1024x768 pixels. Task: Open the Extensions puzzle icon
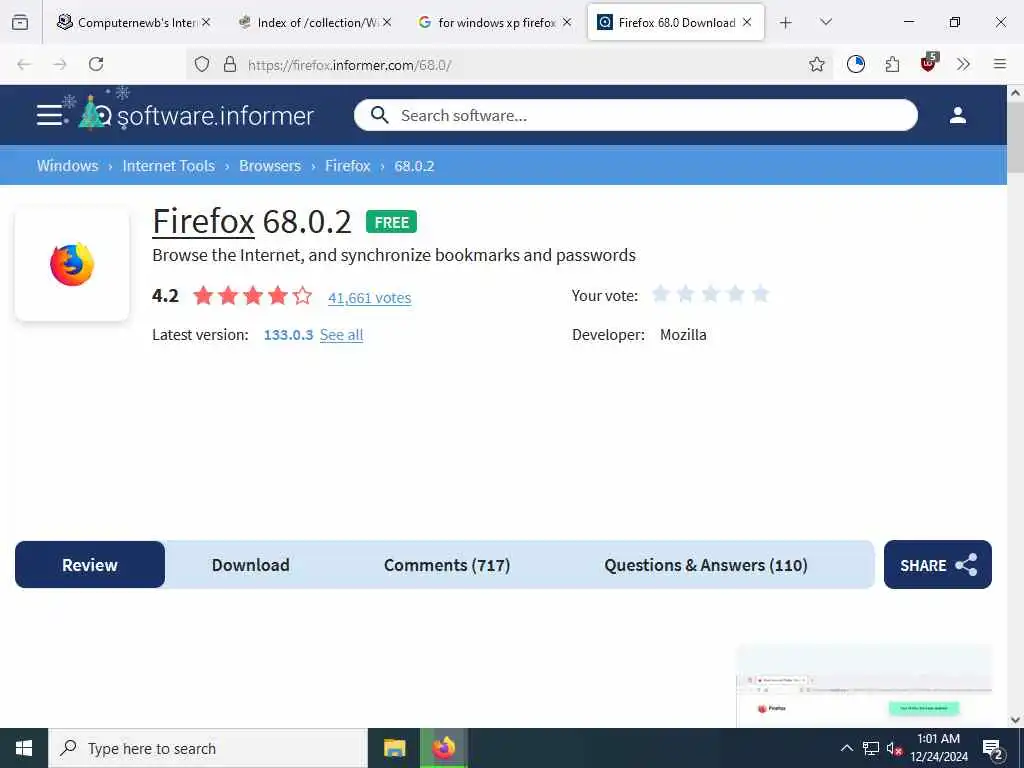892,64
